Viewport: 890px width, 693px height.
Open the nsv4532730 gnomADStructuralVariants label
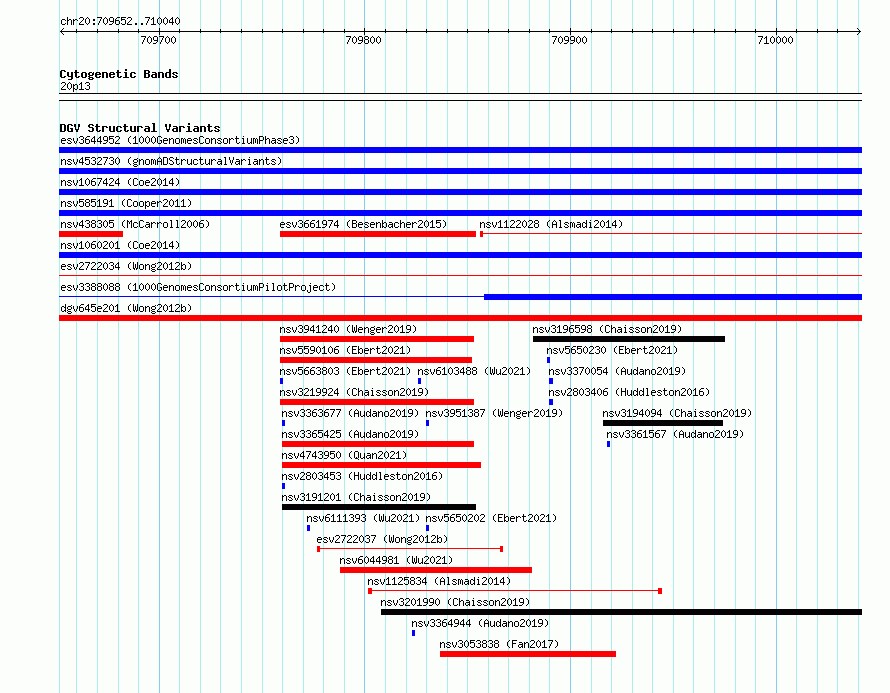tap(171, 161)
